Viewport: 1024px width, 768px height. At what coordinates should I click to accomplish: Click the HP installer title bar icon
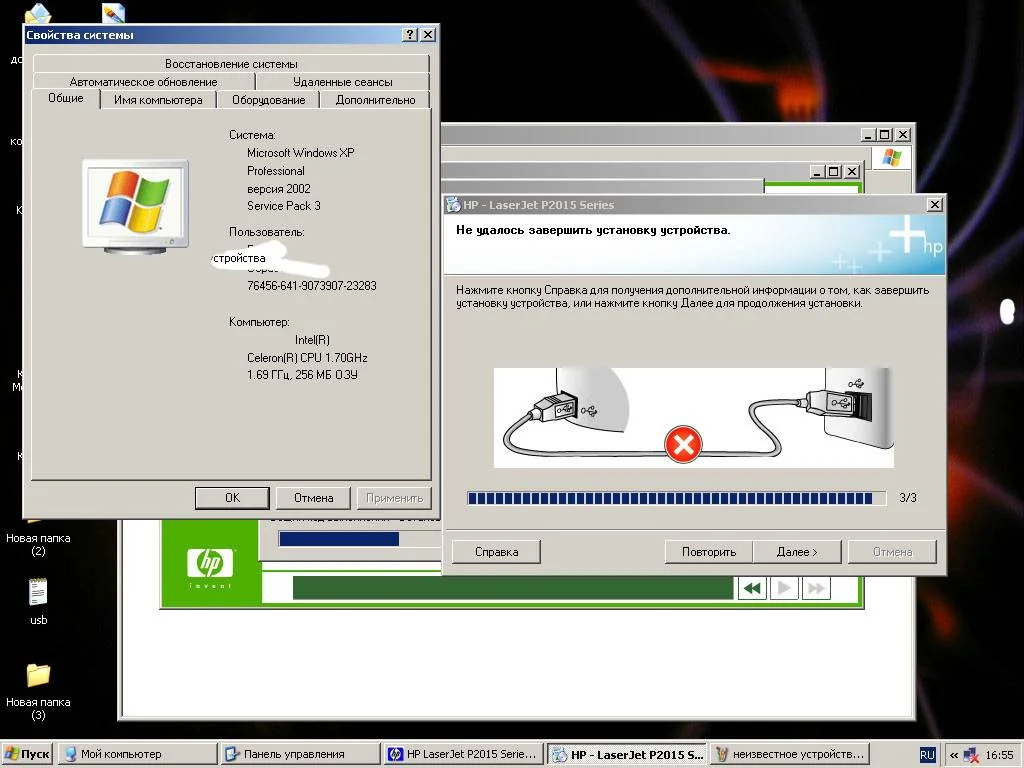pos(453,204)
